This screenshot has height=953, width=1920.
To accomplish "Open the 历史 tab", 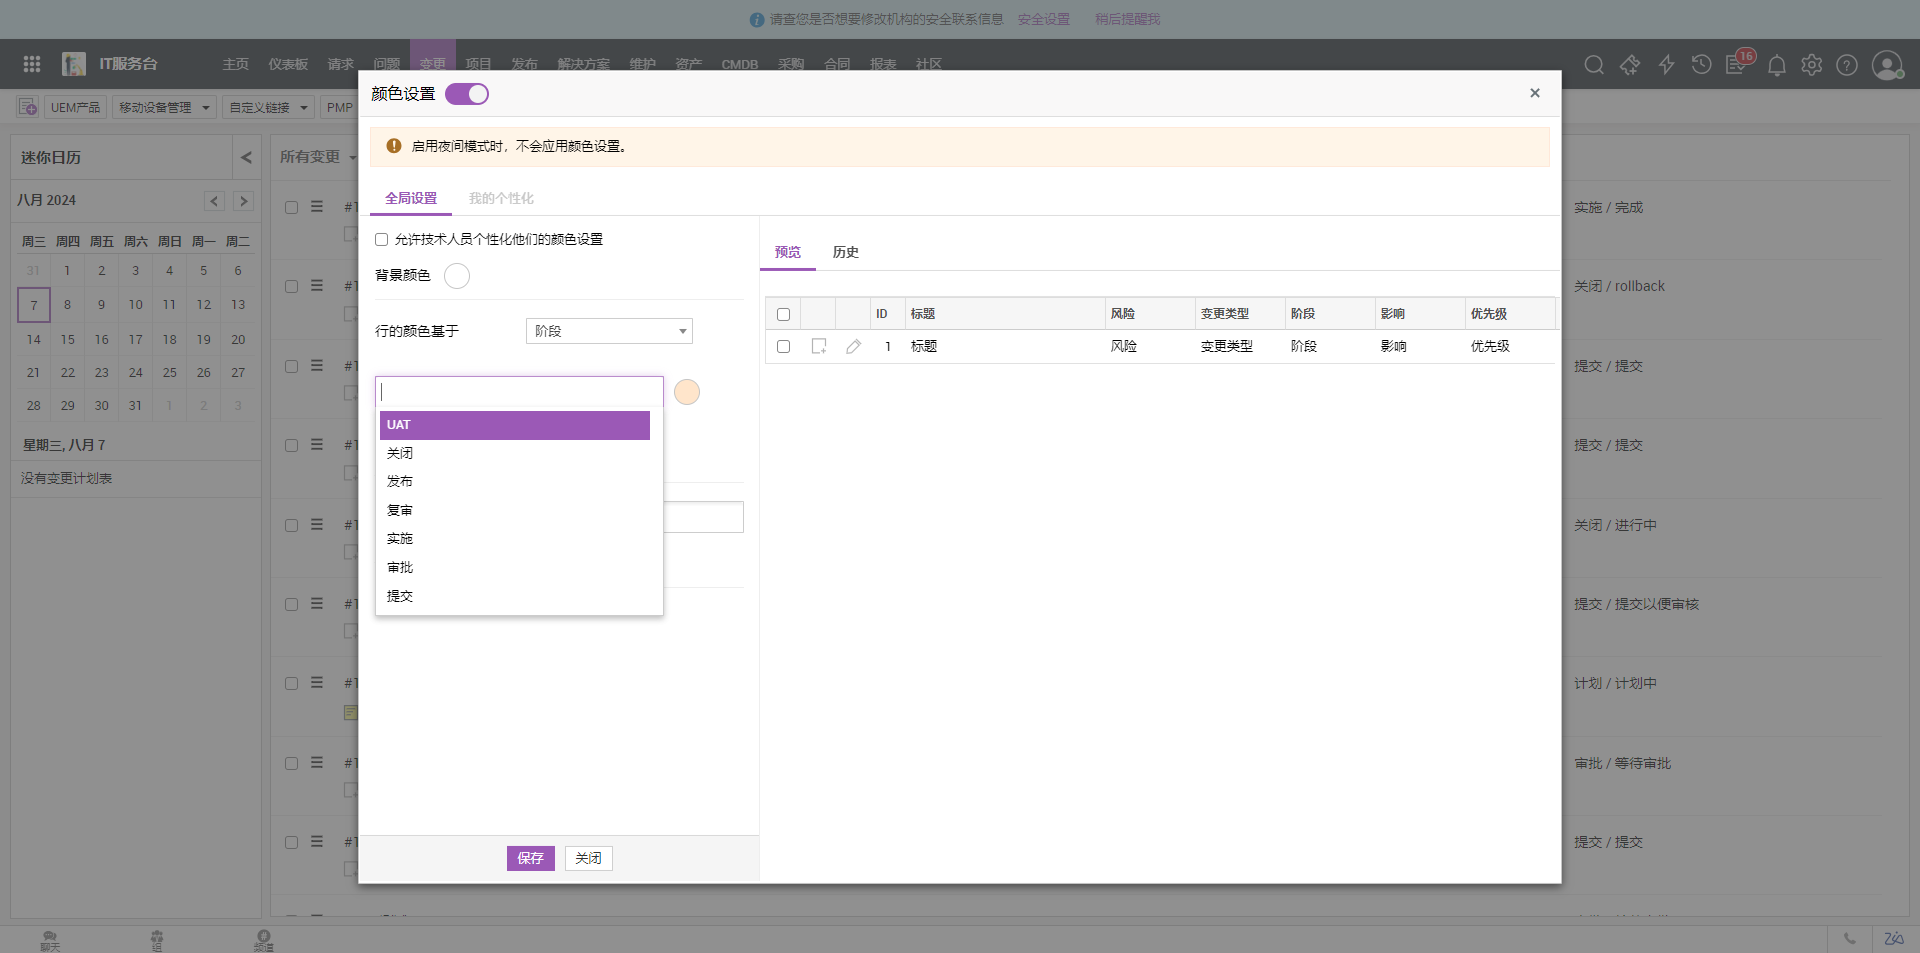I will pyautogui.click(x=845, y=252).
